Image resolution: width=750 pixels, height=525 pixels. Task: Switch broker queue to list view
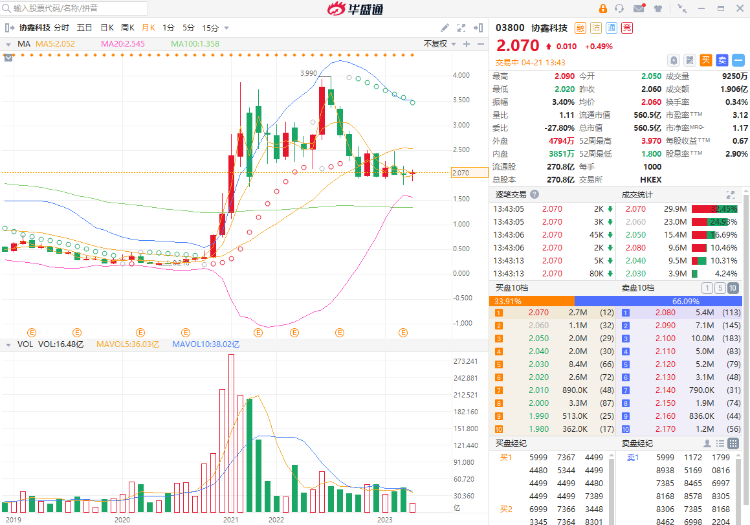pyautogui.click(x=719, y=444)
